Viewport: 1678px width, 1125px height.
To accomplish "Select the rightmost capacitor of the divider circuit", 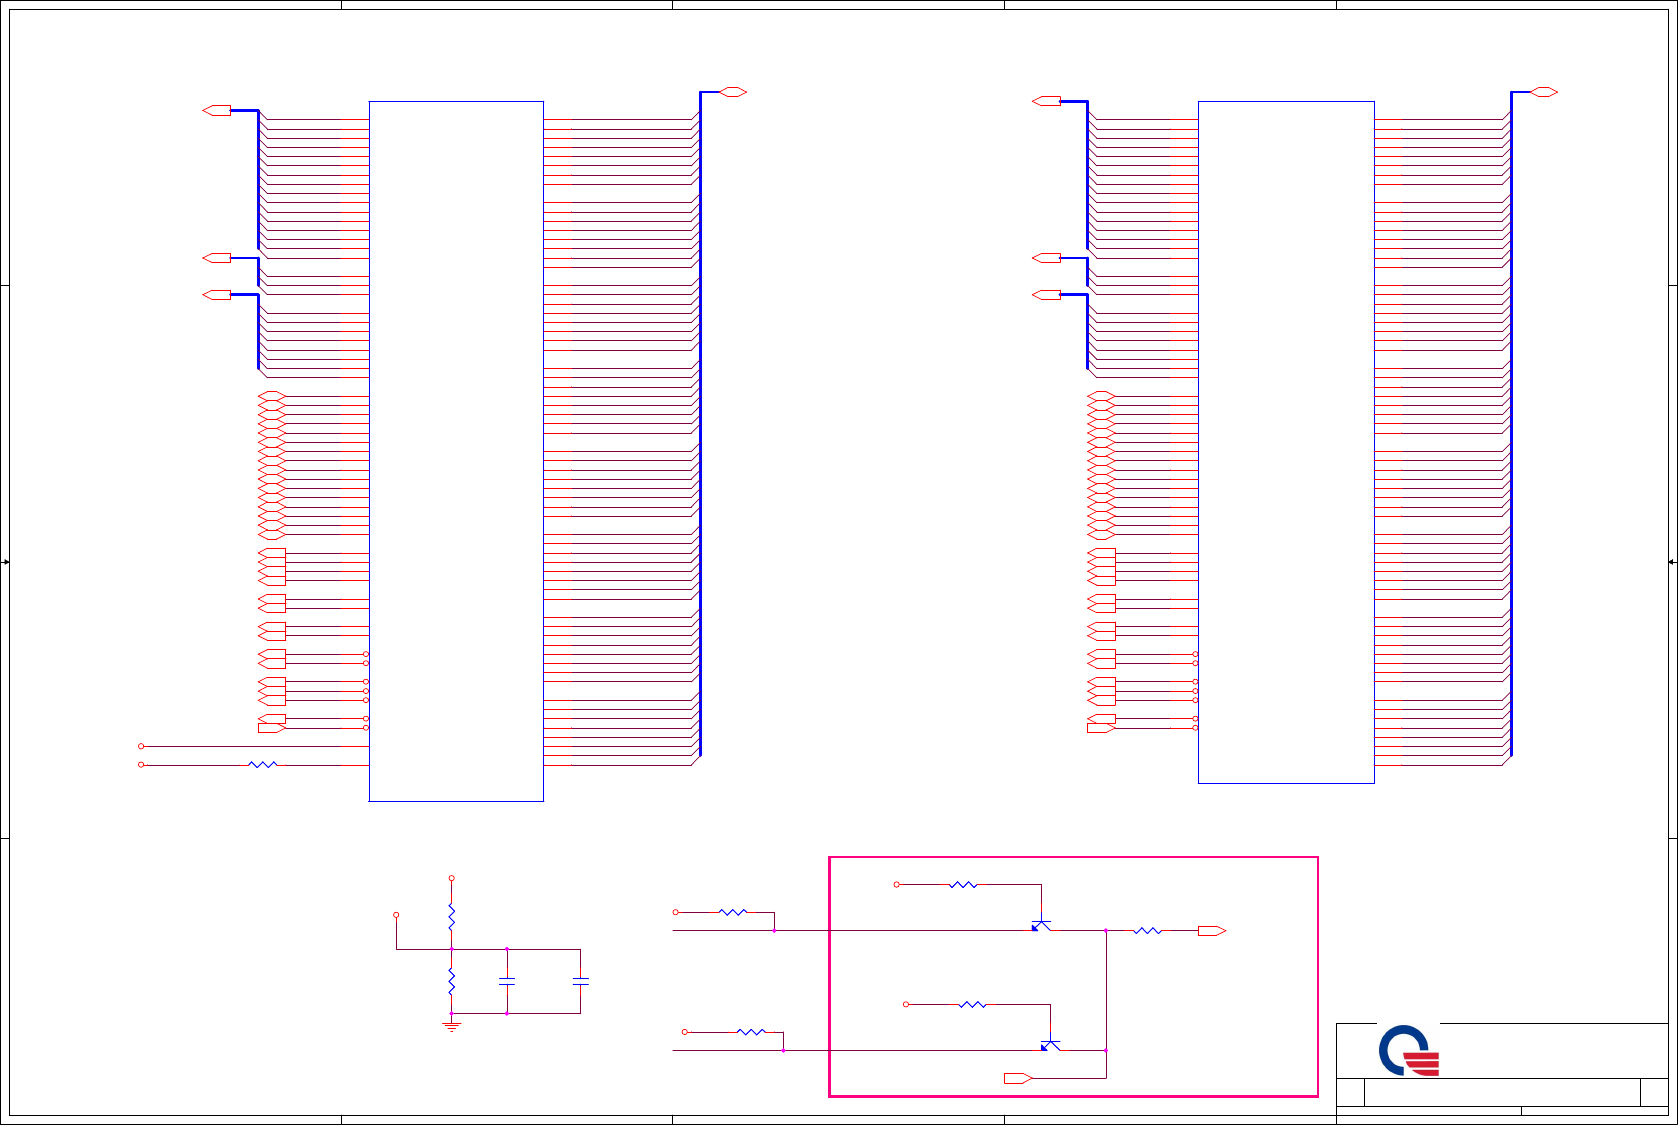I will tap(580, 982).
